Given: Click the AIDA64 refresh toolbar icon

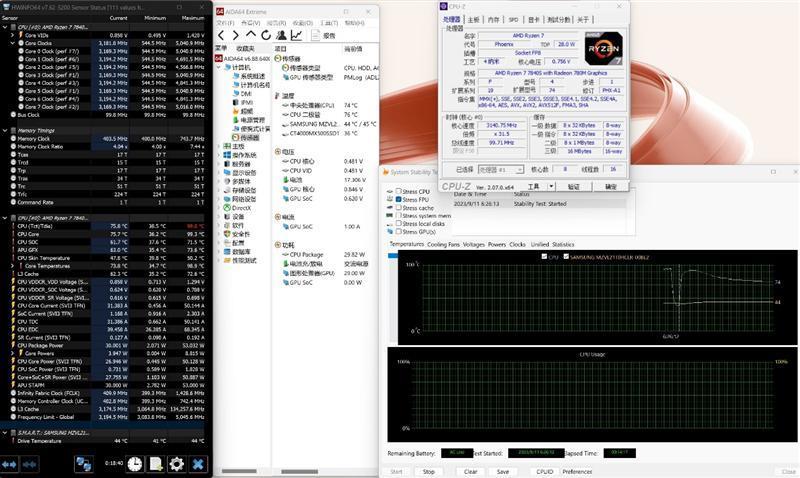Looking at the screenshot, I should pos(266,35).
